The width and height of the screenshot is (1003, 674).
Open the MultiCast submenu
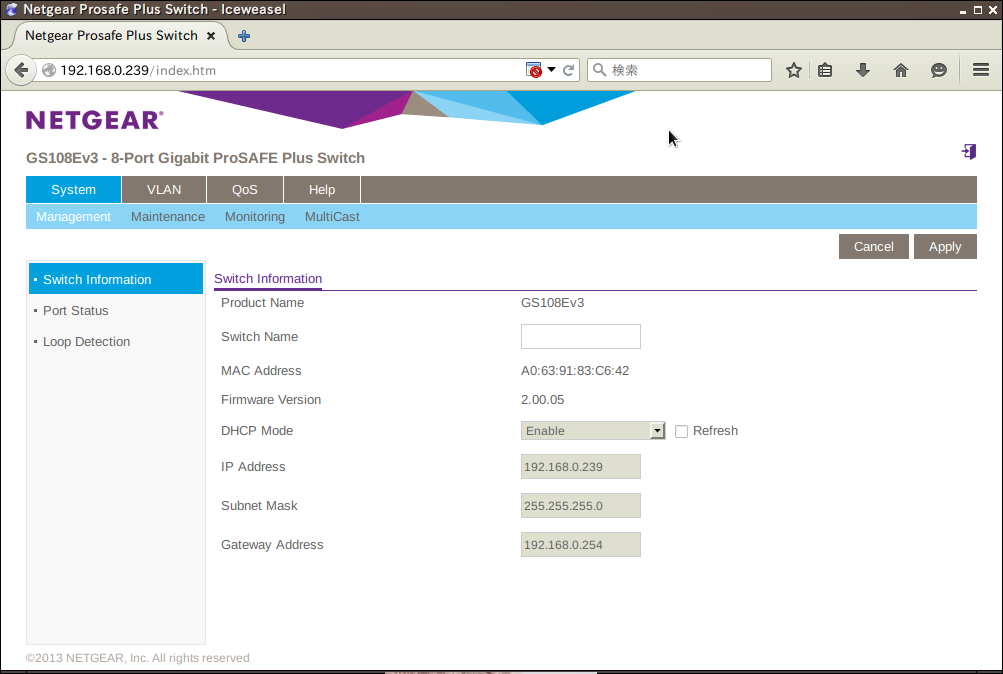click(x=332, y=217)
